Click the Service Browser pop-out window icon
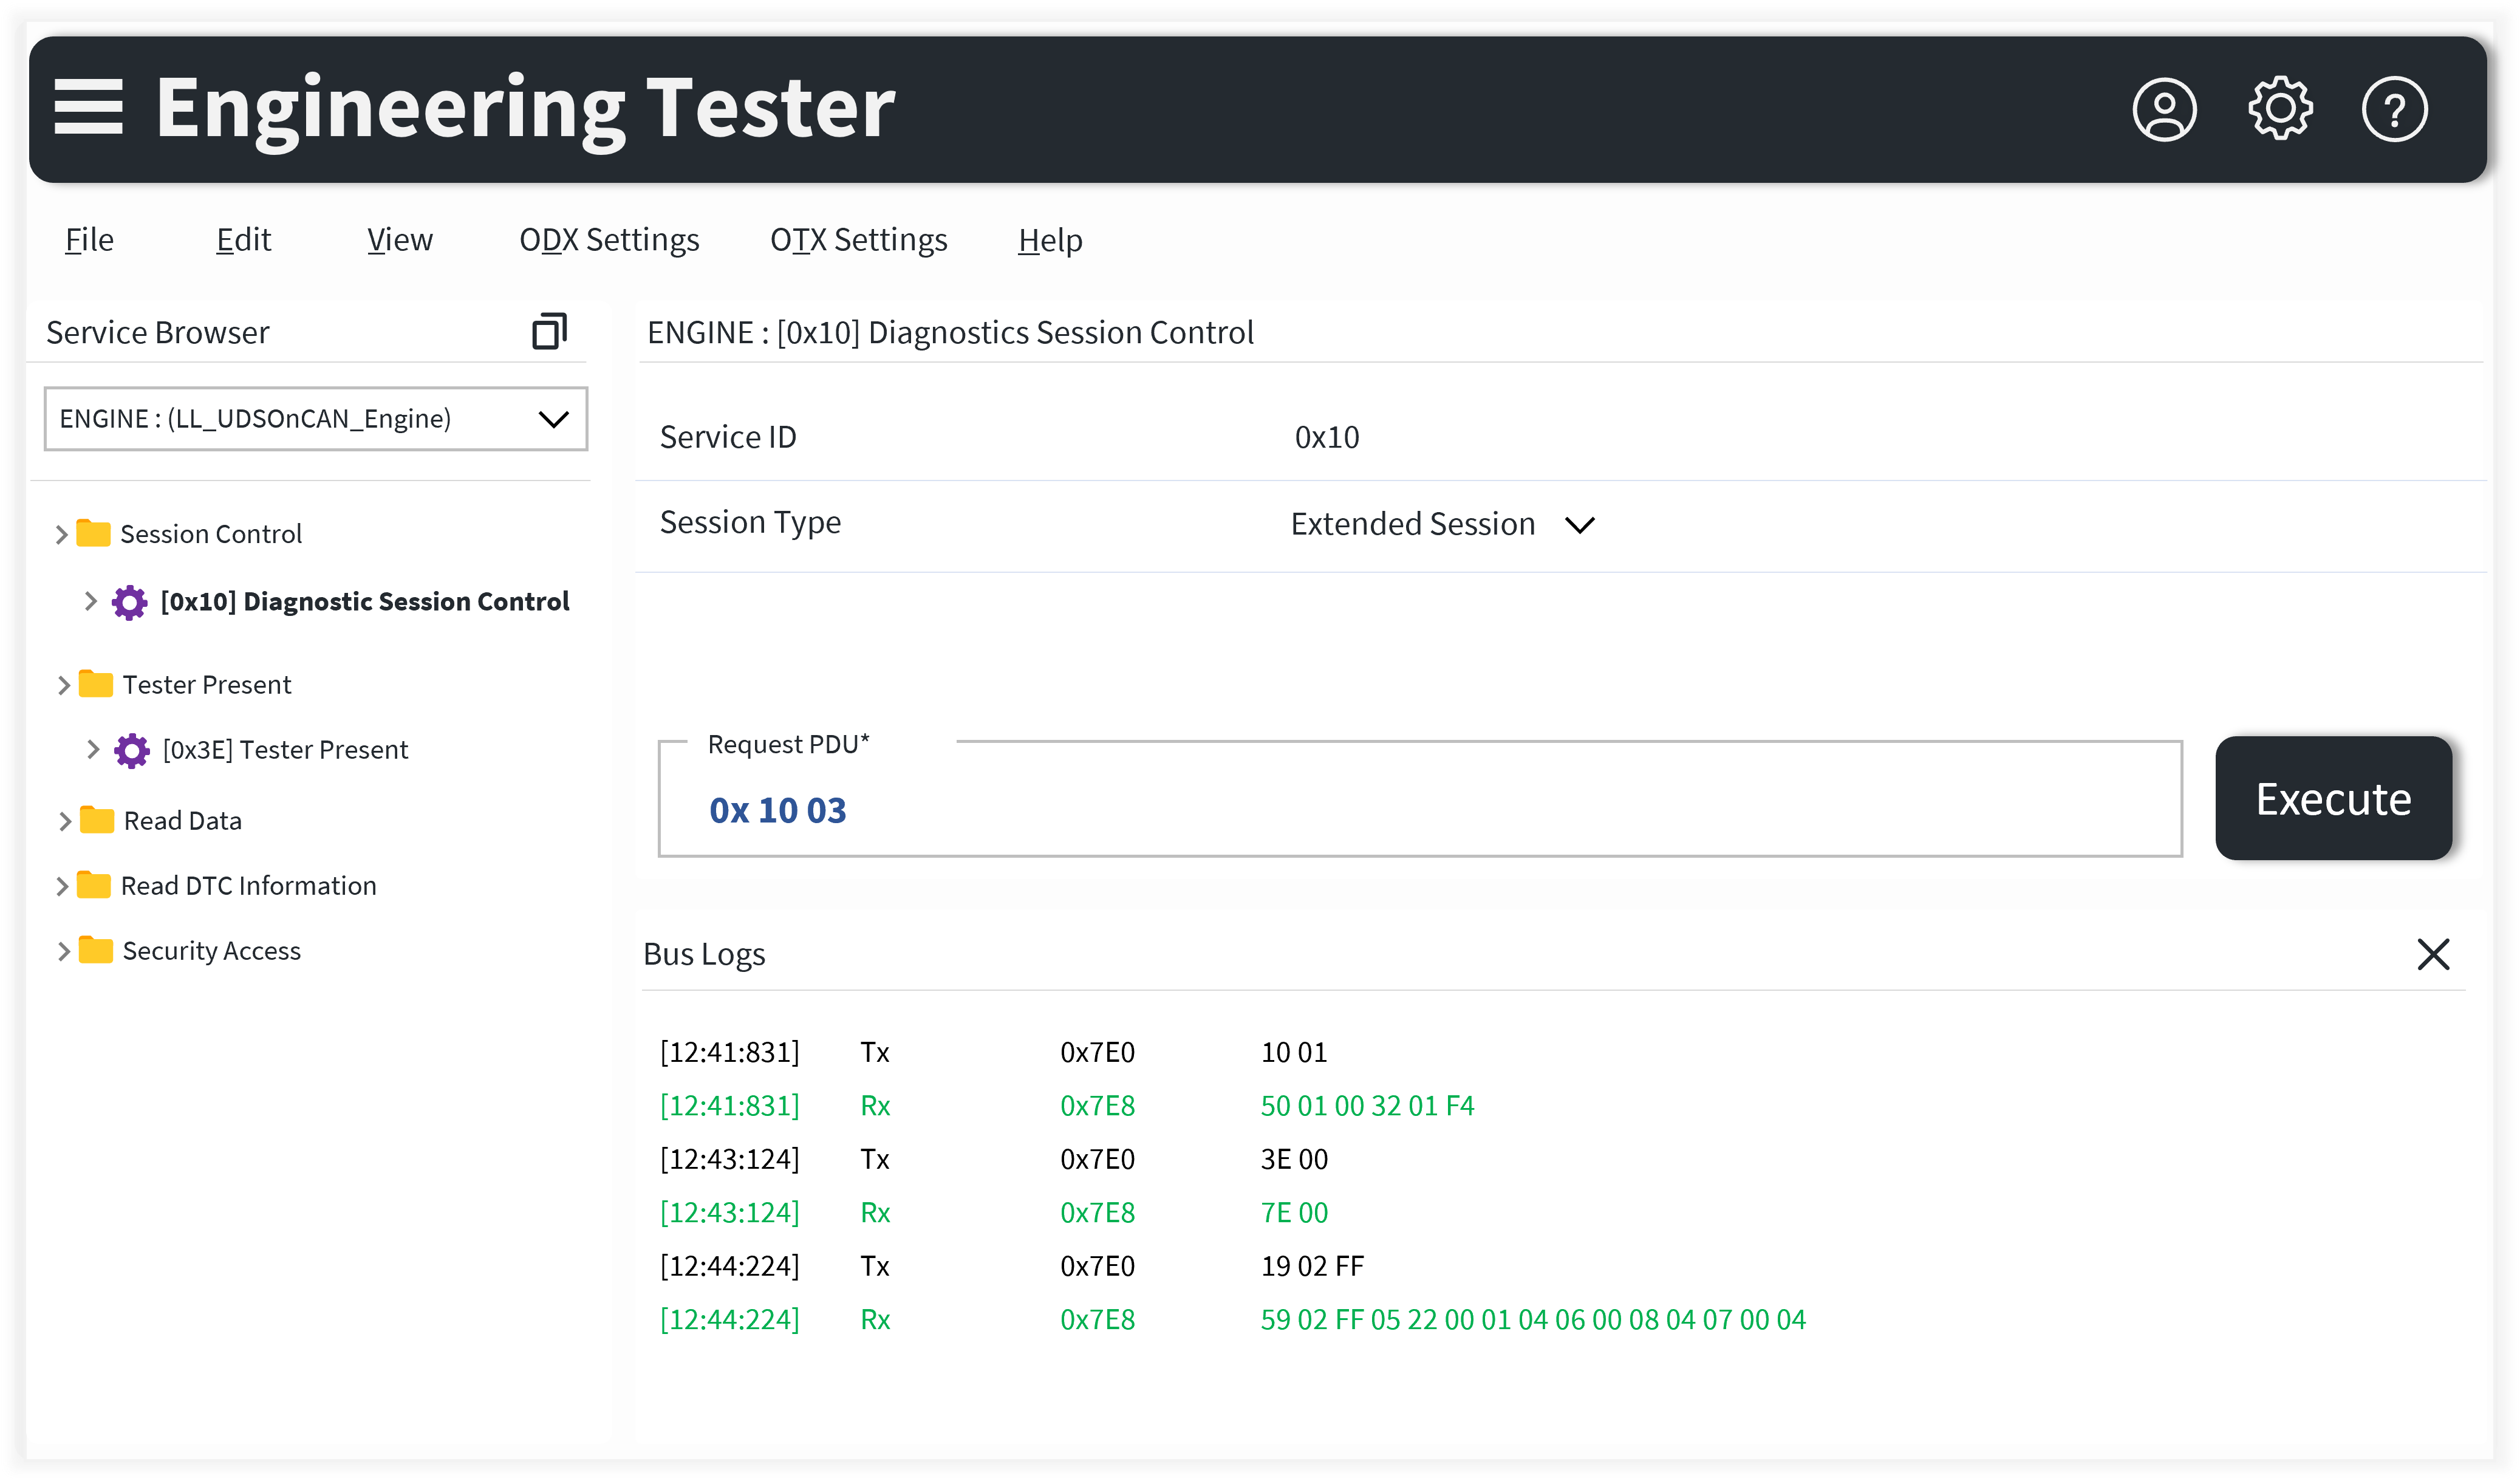 click(549, 331)
